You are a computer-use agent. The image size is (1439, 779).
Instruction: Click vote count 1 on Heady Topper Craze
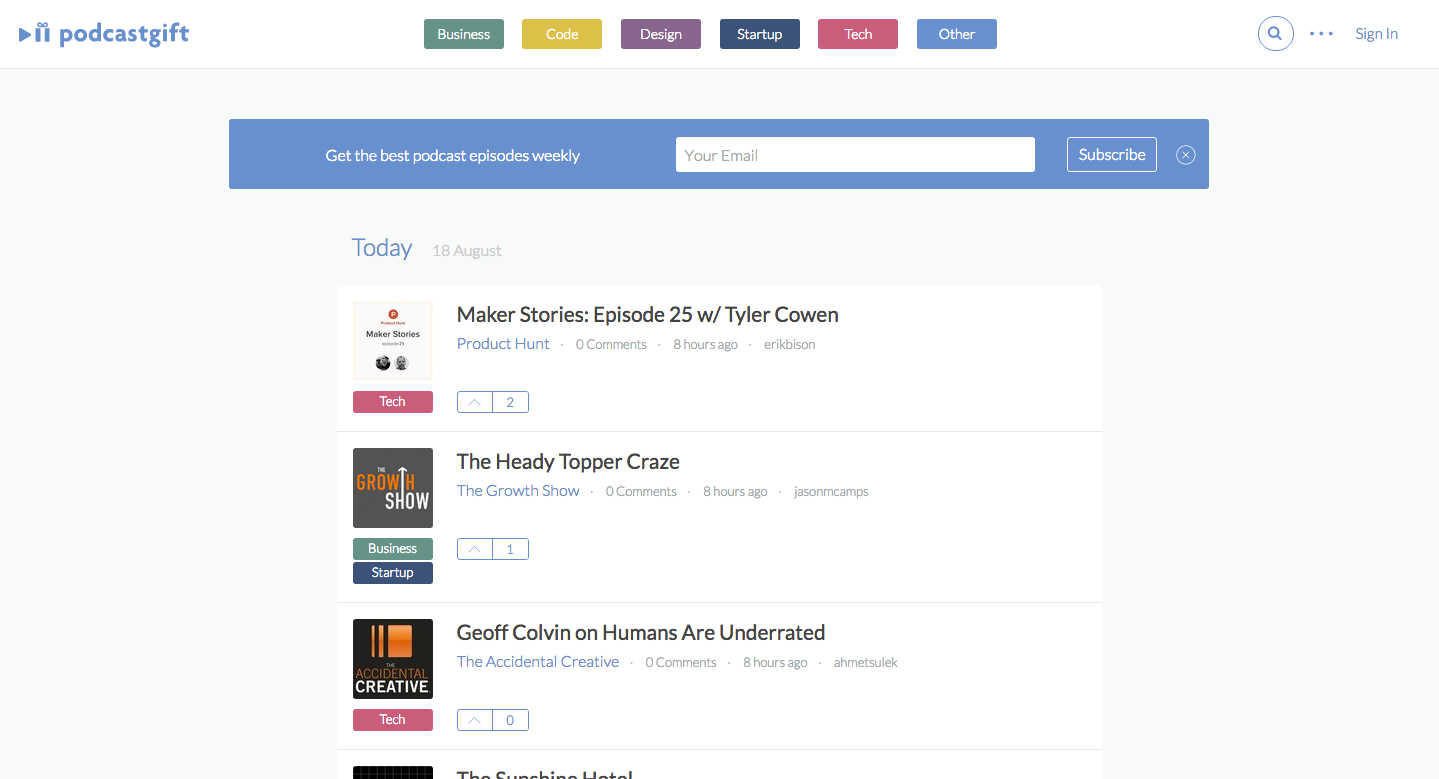(510, 549)
